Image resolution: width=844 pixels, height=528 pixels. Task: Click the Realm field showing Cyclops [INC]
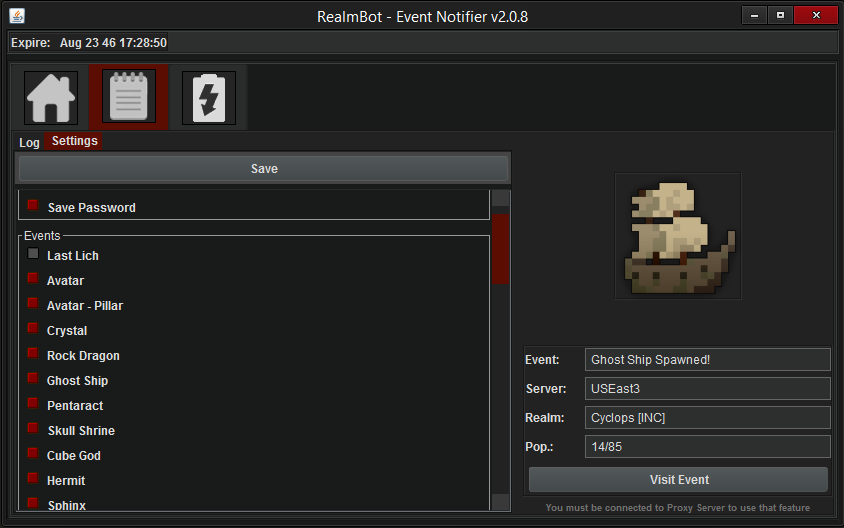707,418
